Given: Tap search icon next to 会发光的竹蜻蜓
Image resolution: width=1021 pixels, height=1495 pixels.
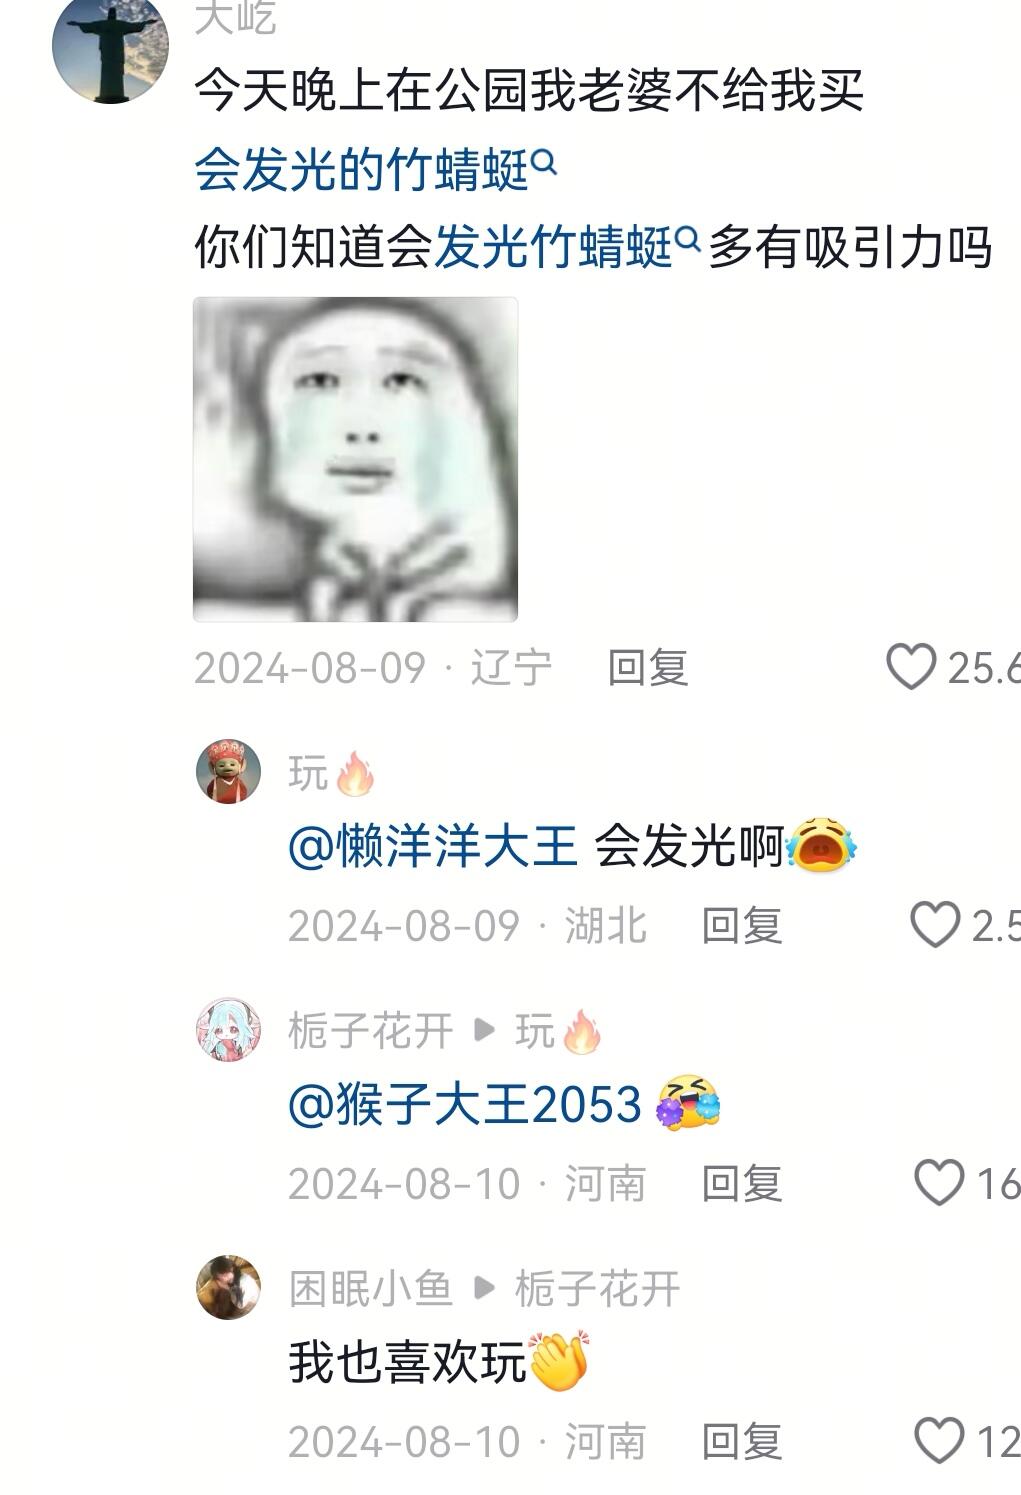Looking at the screenshot, I should [x=544, y=161].
